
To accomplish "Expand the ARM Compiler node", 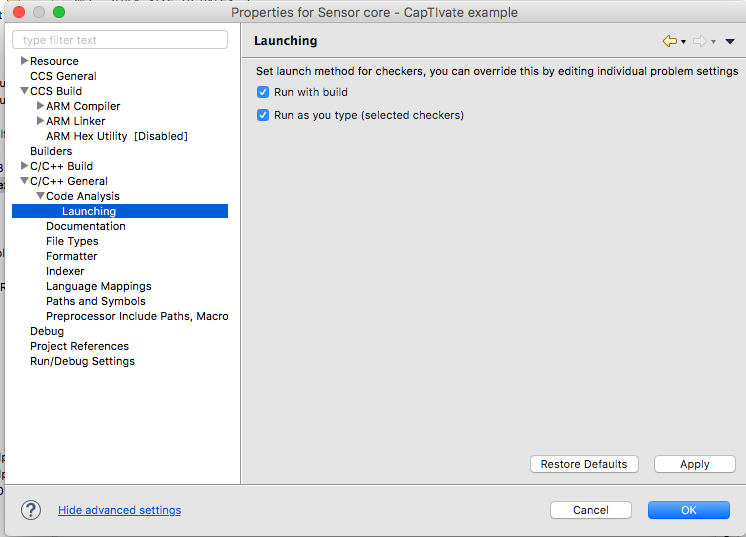I will click(x=40, y=106).
